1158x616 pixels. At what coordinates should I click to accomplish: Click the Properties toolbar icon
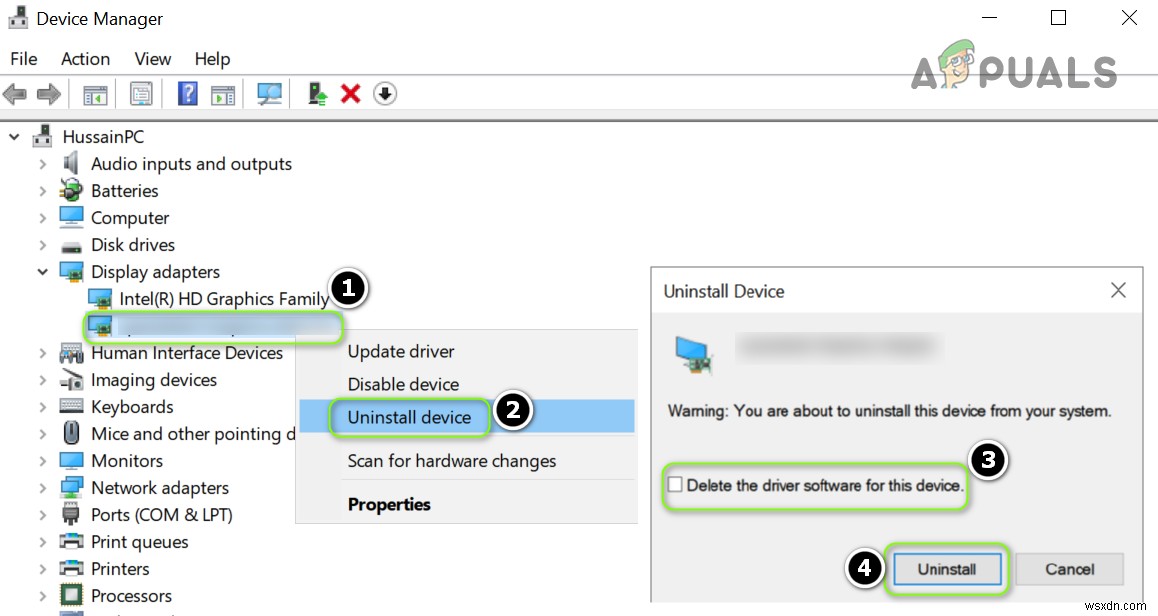[141, 93]
